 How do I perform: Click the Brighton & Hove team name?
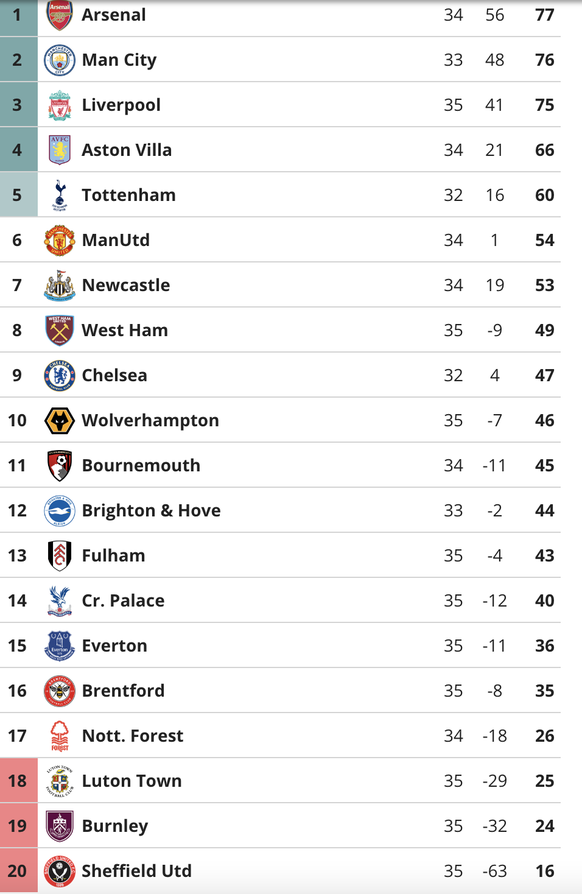tap(151, 510)
